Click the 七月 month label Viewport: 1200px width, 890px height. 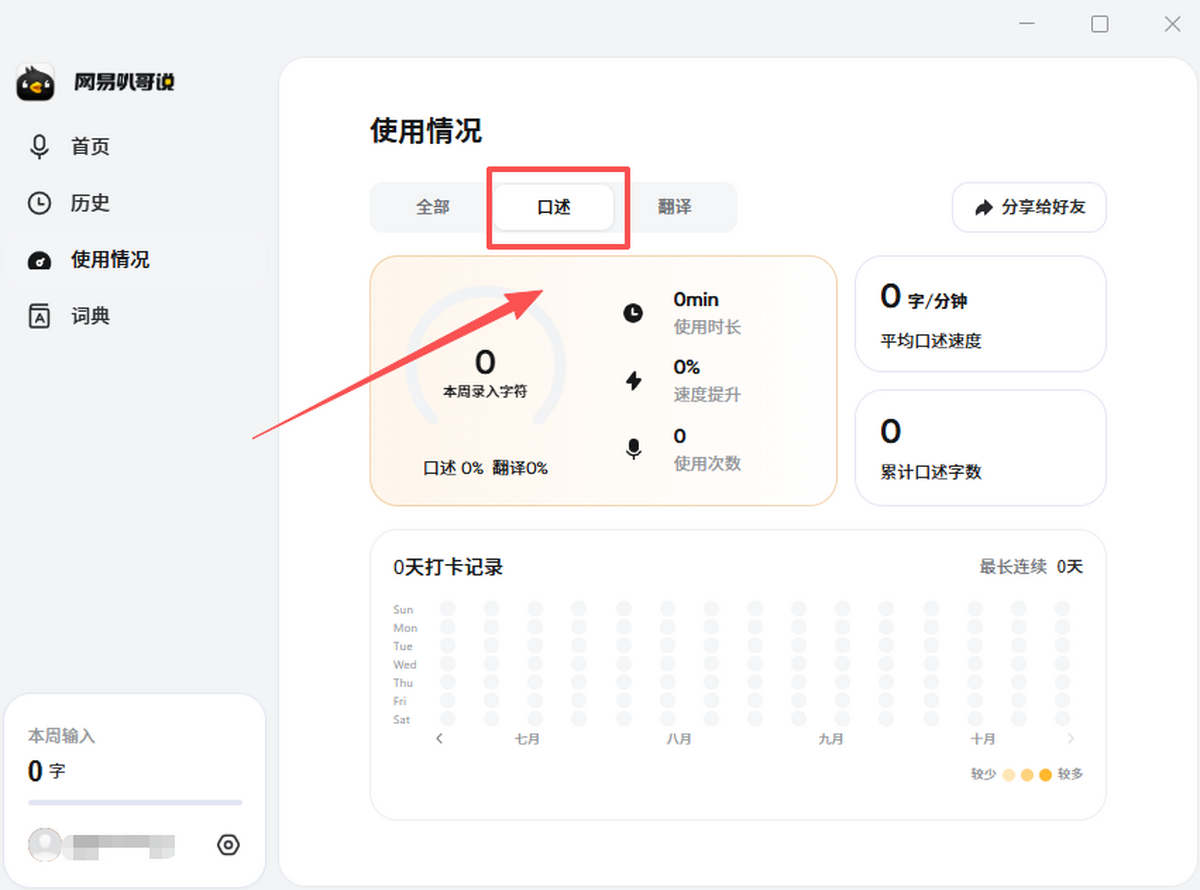tap(527, 739)
